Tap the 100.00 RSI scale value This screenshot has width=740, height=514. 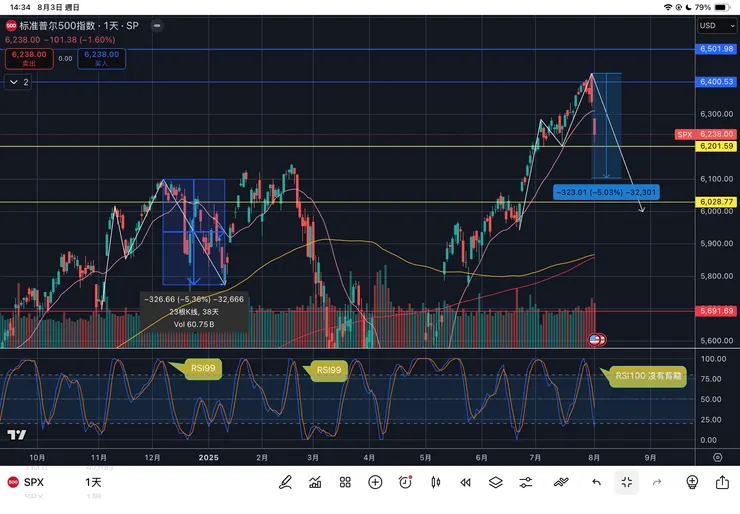pos(714,359)
